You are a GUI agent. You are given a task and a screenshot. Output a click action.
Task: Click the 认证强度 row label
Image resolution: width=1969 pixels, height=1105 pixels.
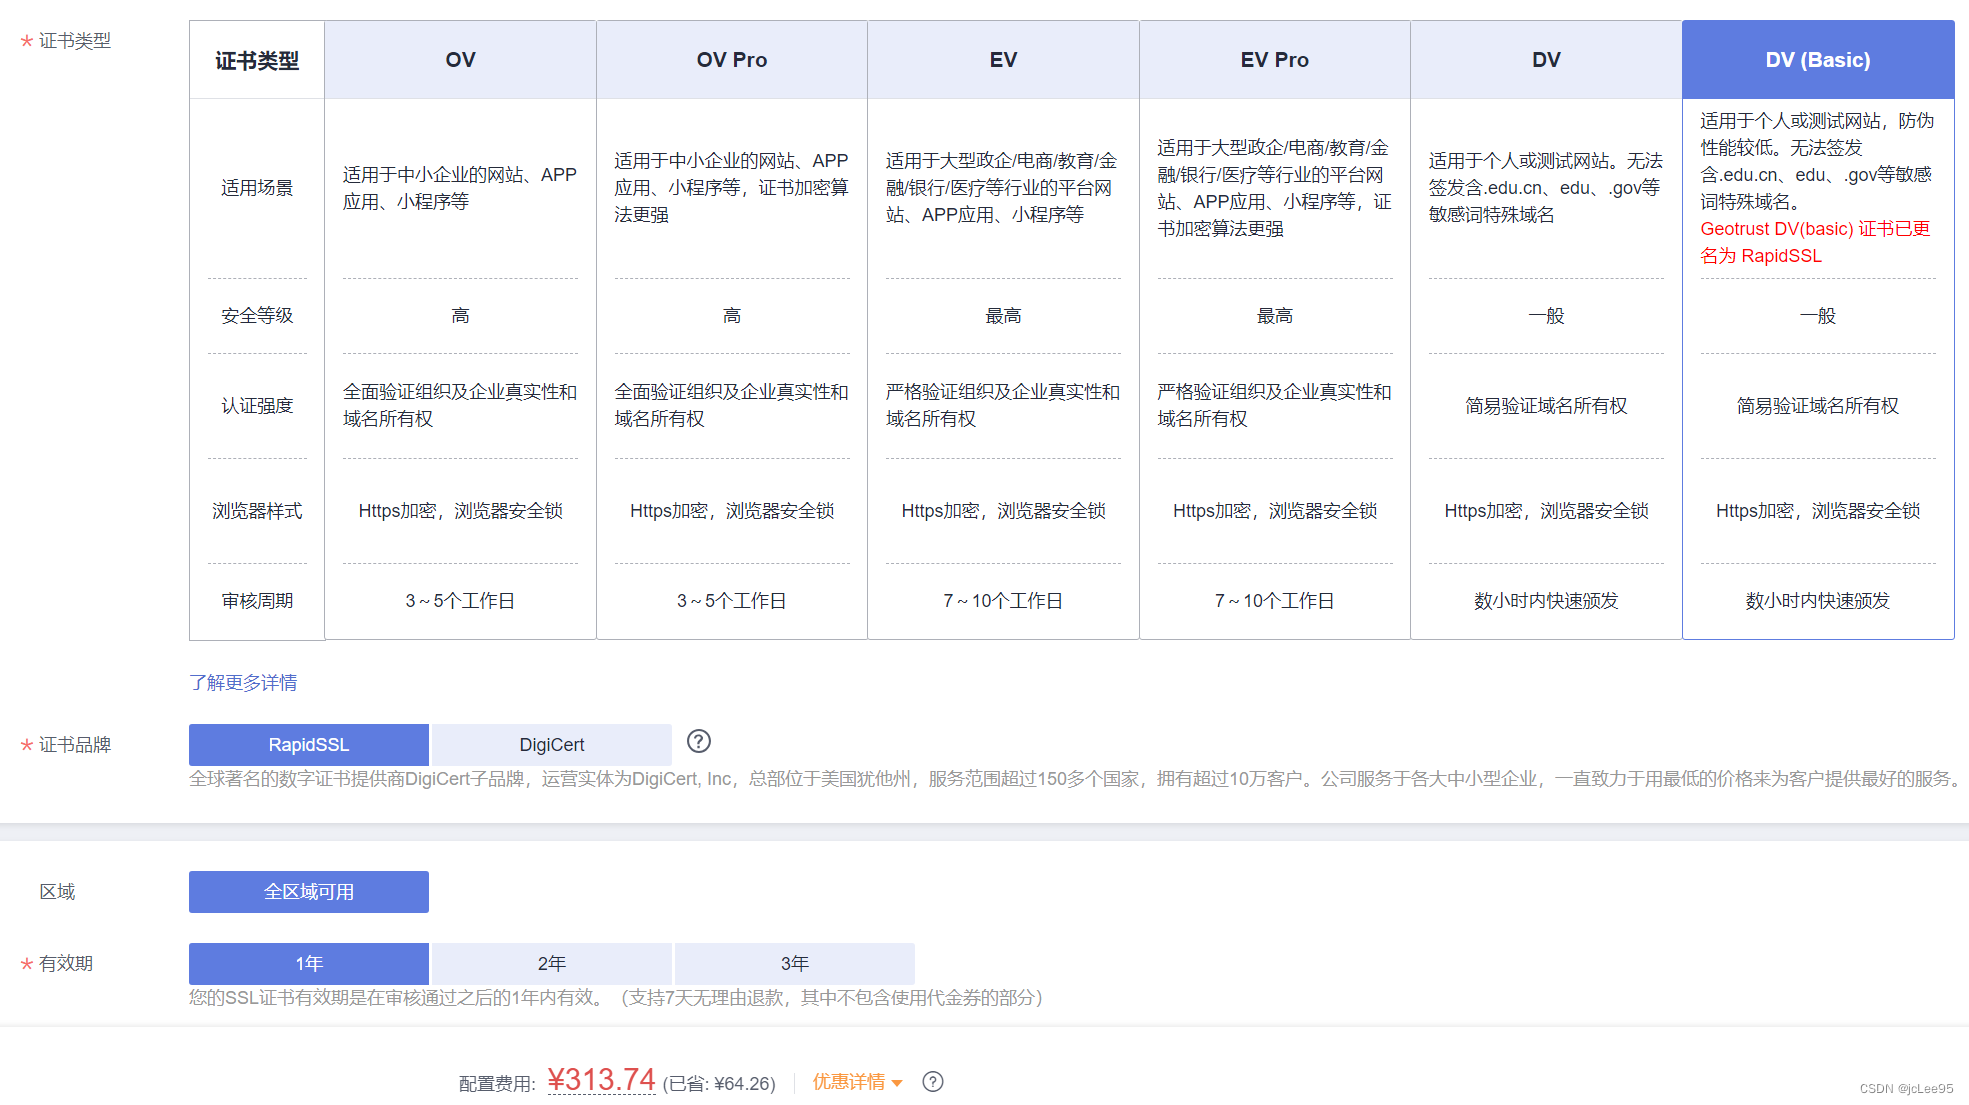click(x=257, y=406)
